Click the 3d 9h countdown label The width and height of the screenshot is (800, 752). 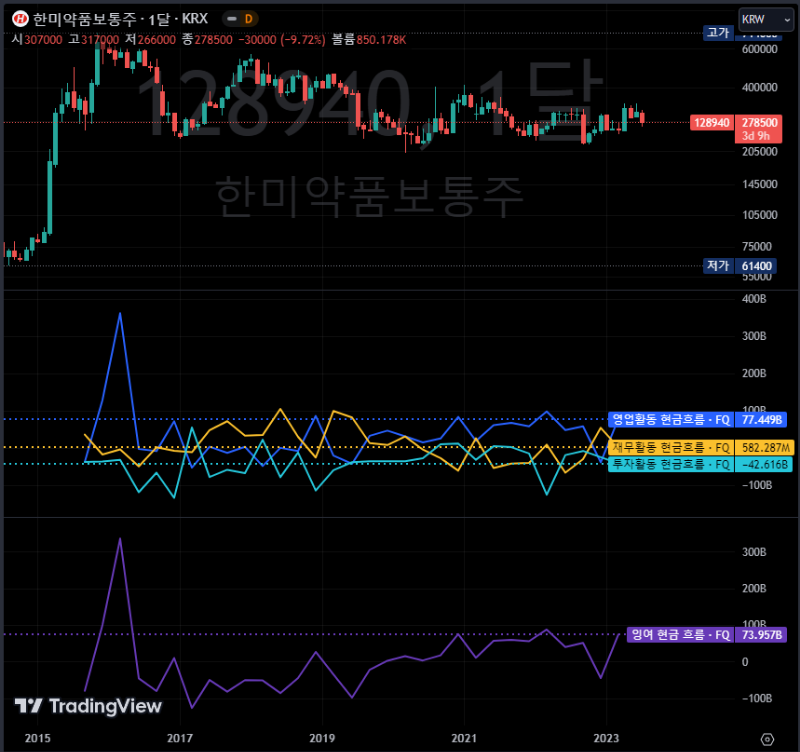(x=756, y=136)
